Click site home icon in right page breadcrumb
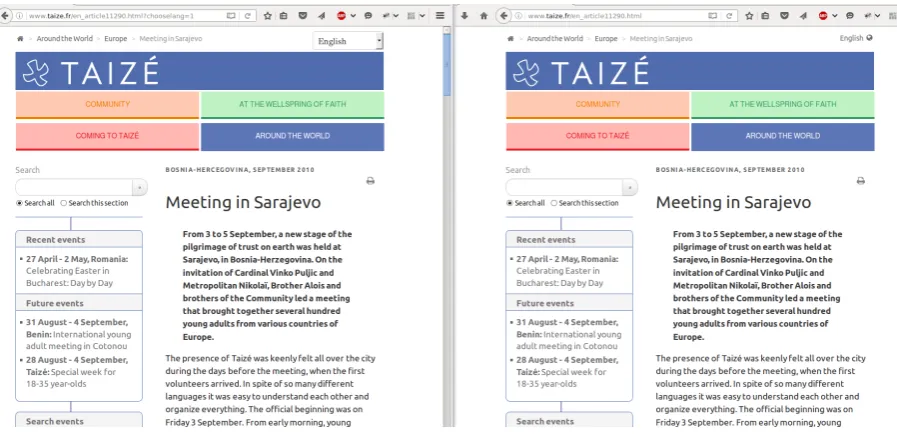 [511, 39]
